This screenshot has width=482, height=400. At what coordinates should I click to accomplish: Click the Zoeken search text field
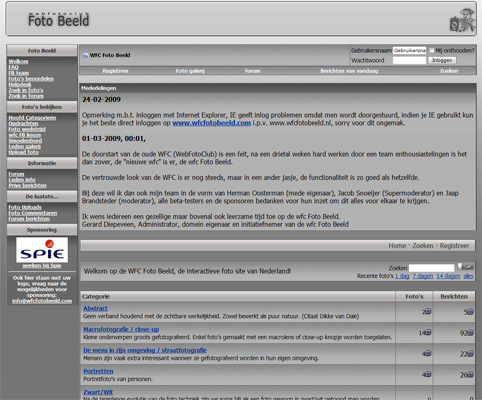point(432,268)
